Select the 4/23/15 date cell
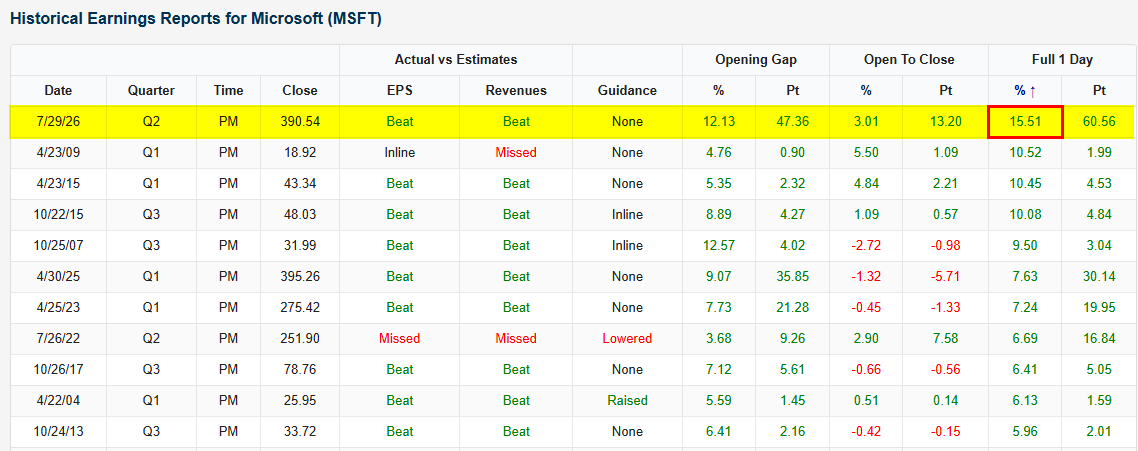Image resolution: width=1138 pixels, height=451 pixels. (58, 184)
